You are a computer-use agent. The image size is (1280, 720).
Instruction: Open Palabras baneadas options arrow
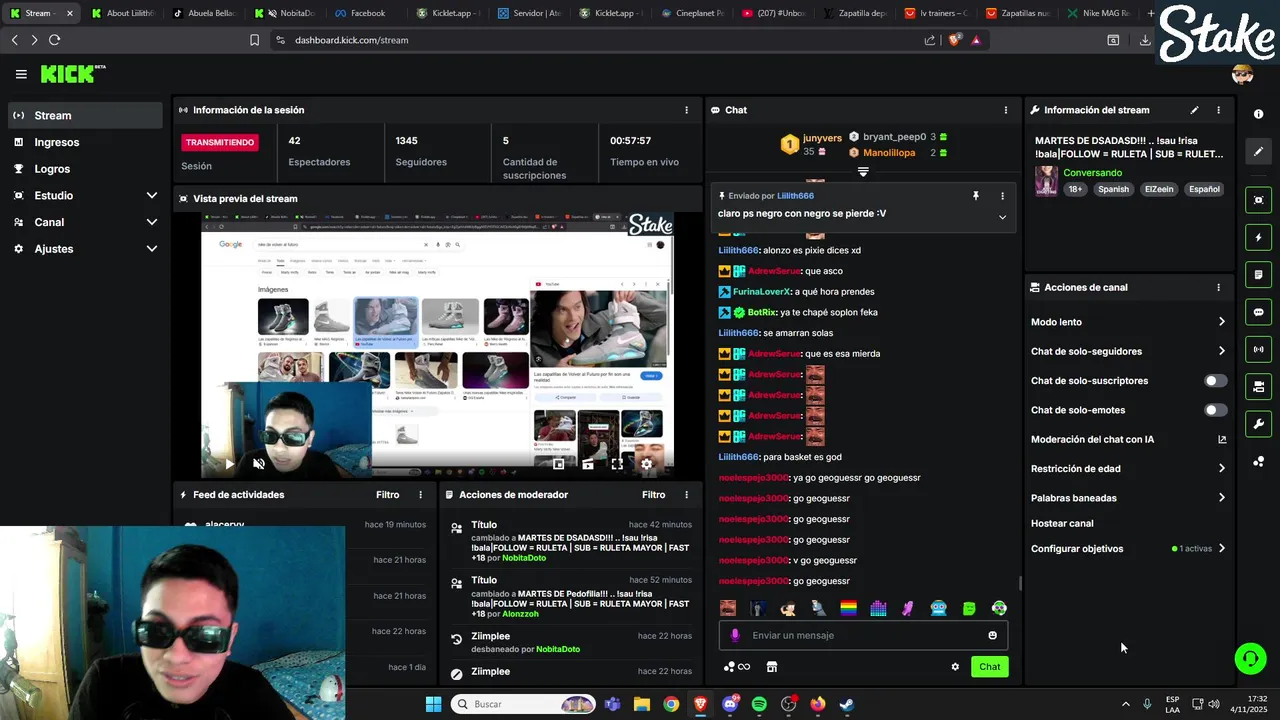pos(1221,498)
